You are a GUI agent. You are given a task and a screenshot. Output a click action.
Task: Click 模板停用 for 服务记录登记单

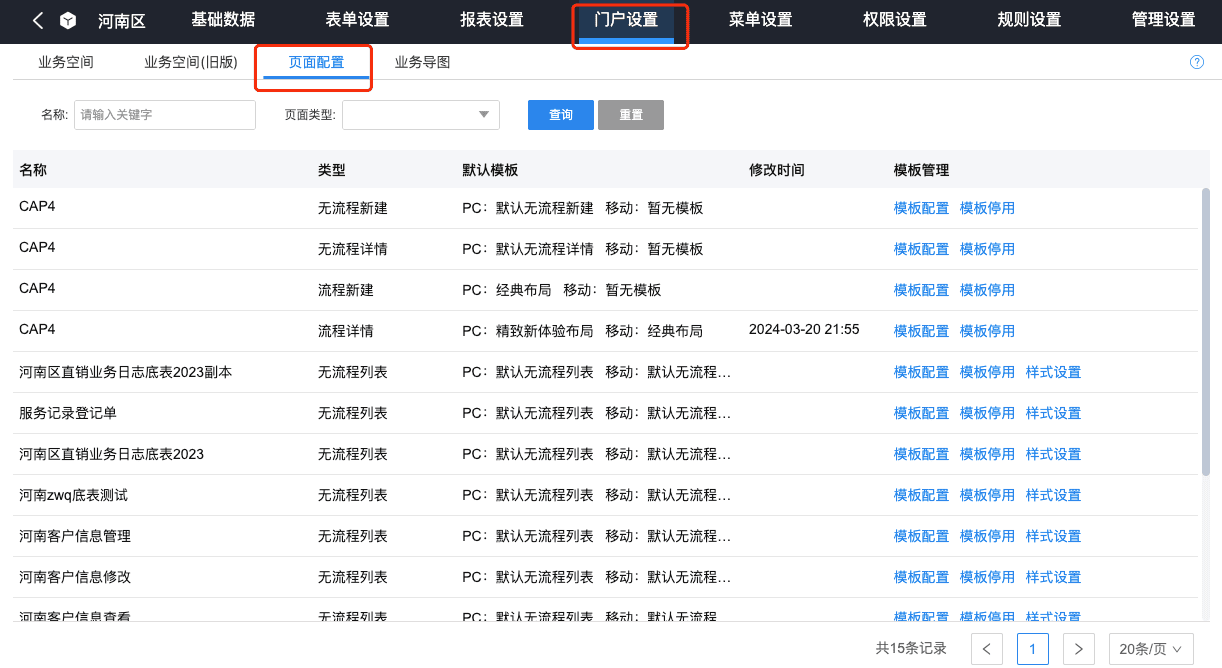[987, 413]
